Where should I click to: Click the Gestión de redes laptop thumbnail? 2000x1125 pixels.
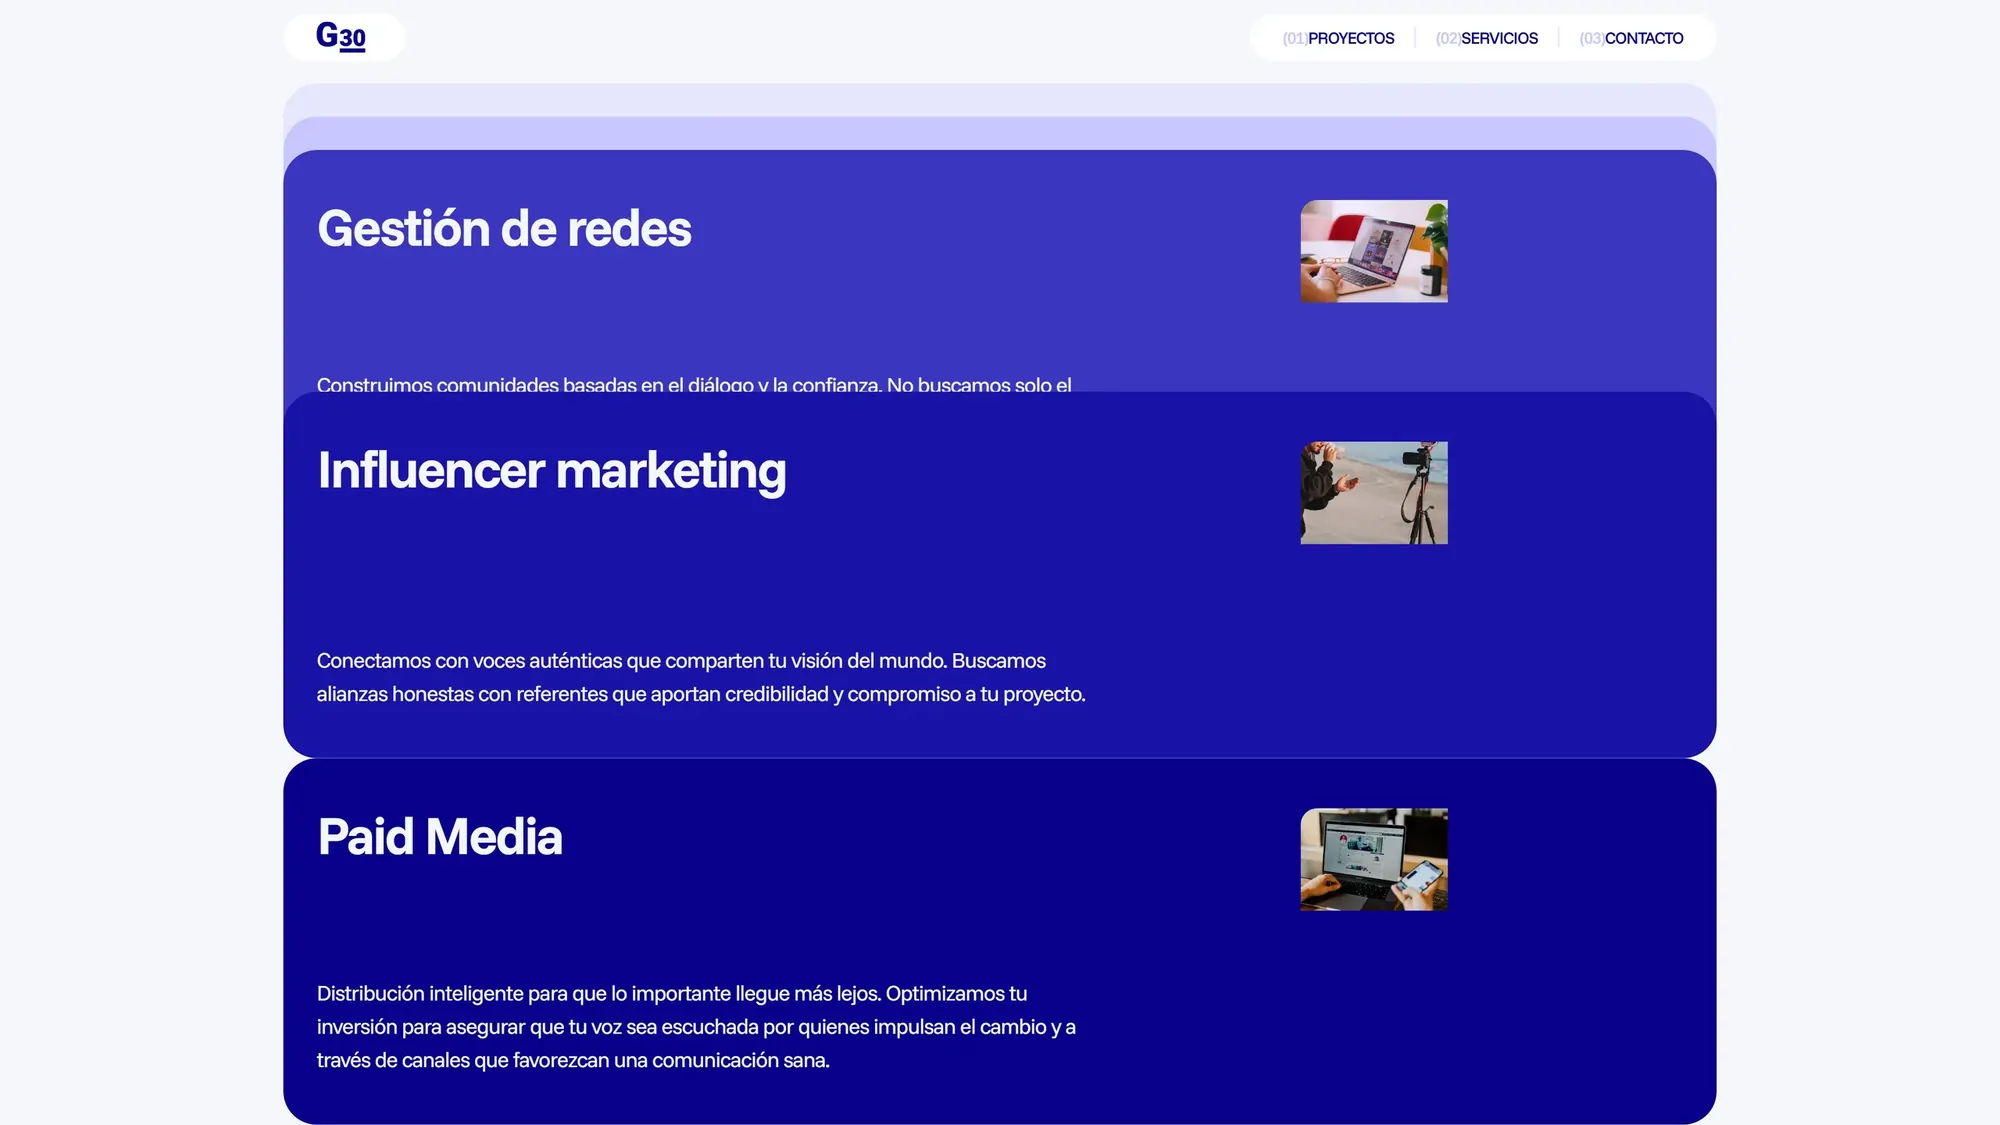pos(1374,251)
